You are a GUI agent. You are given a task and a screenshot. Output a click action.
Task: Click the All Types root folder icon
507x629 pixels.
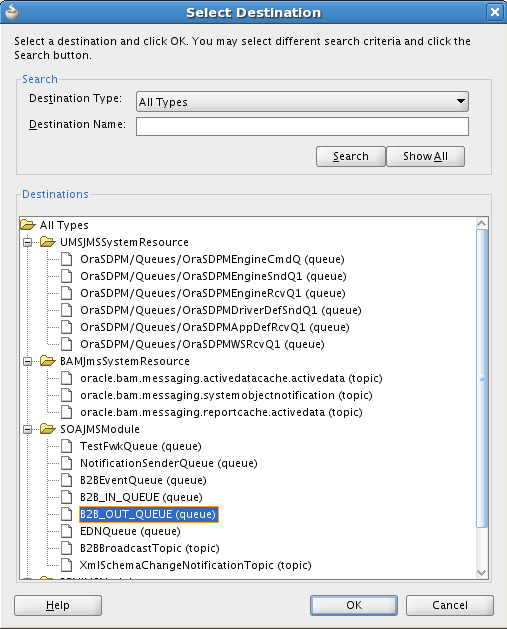pos(28,225)
